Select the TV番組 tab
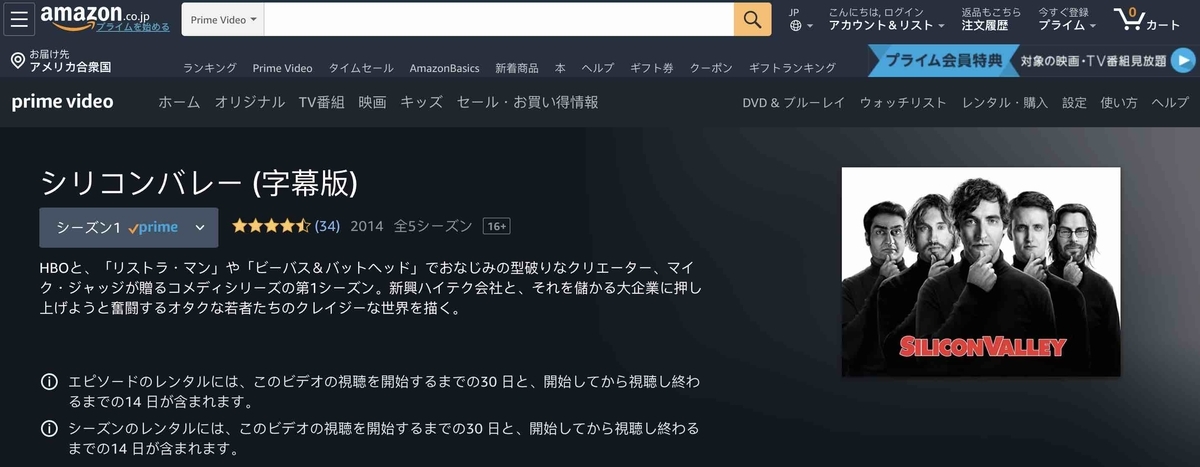This screenshot has height=467, width=1200. point(321,102)
